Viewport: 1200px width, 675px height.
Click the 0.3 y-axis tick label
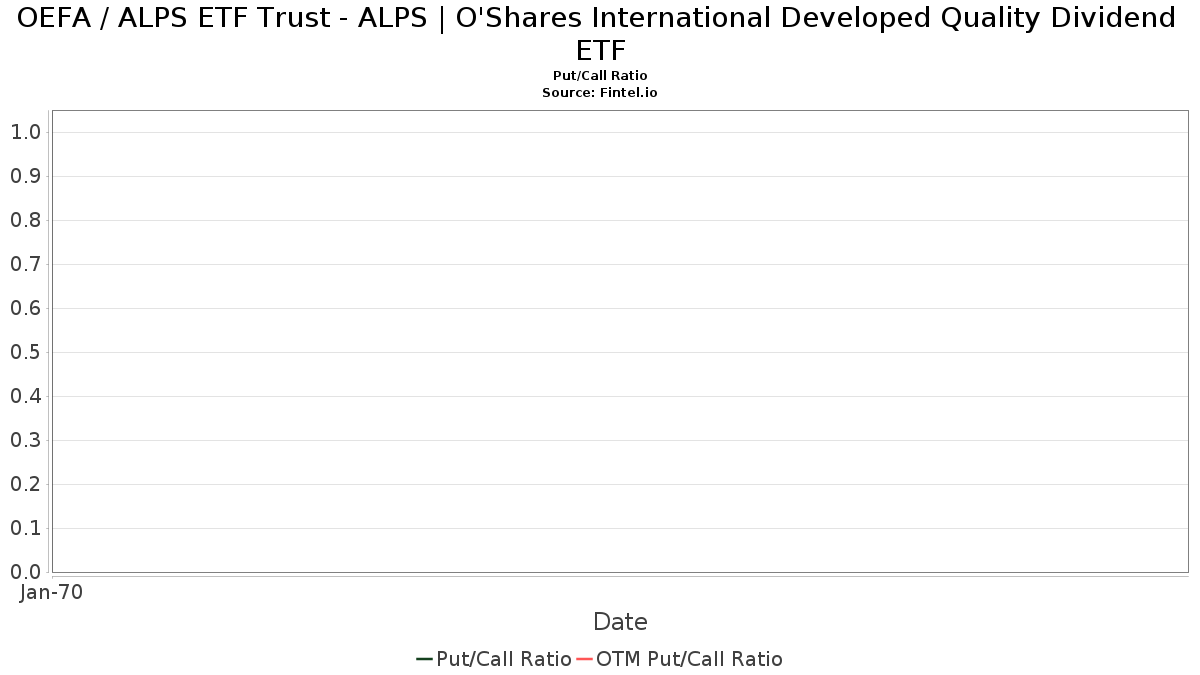25,440
